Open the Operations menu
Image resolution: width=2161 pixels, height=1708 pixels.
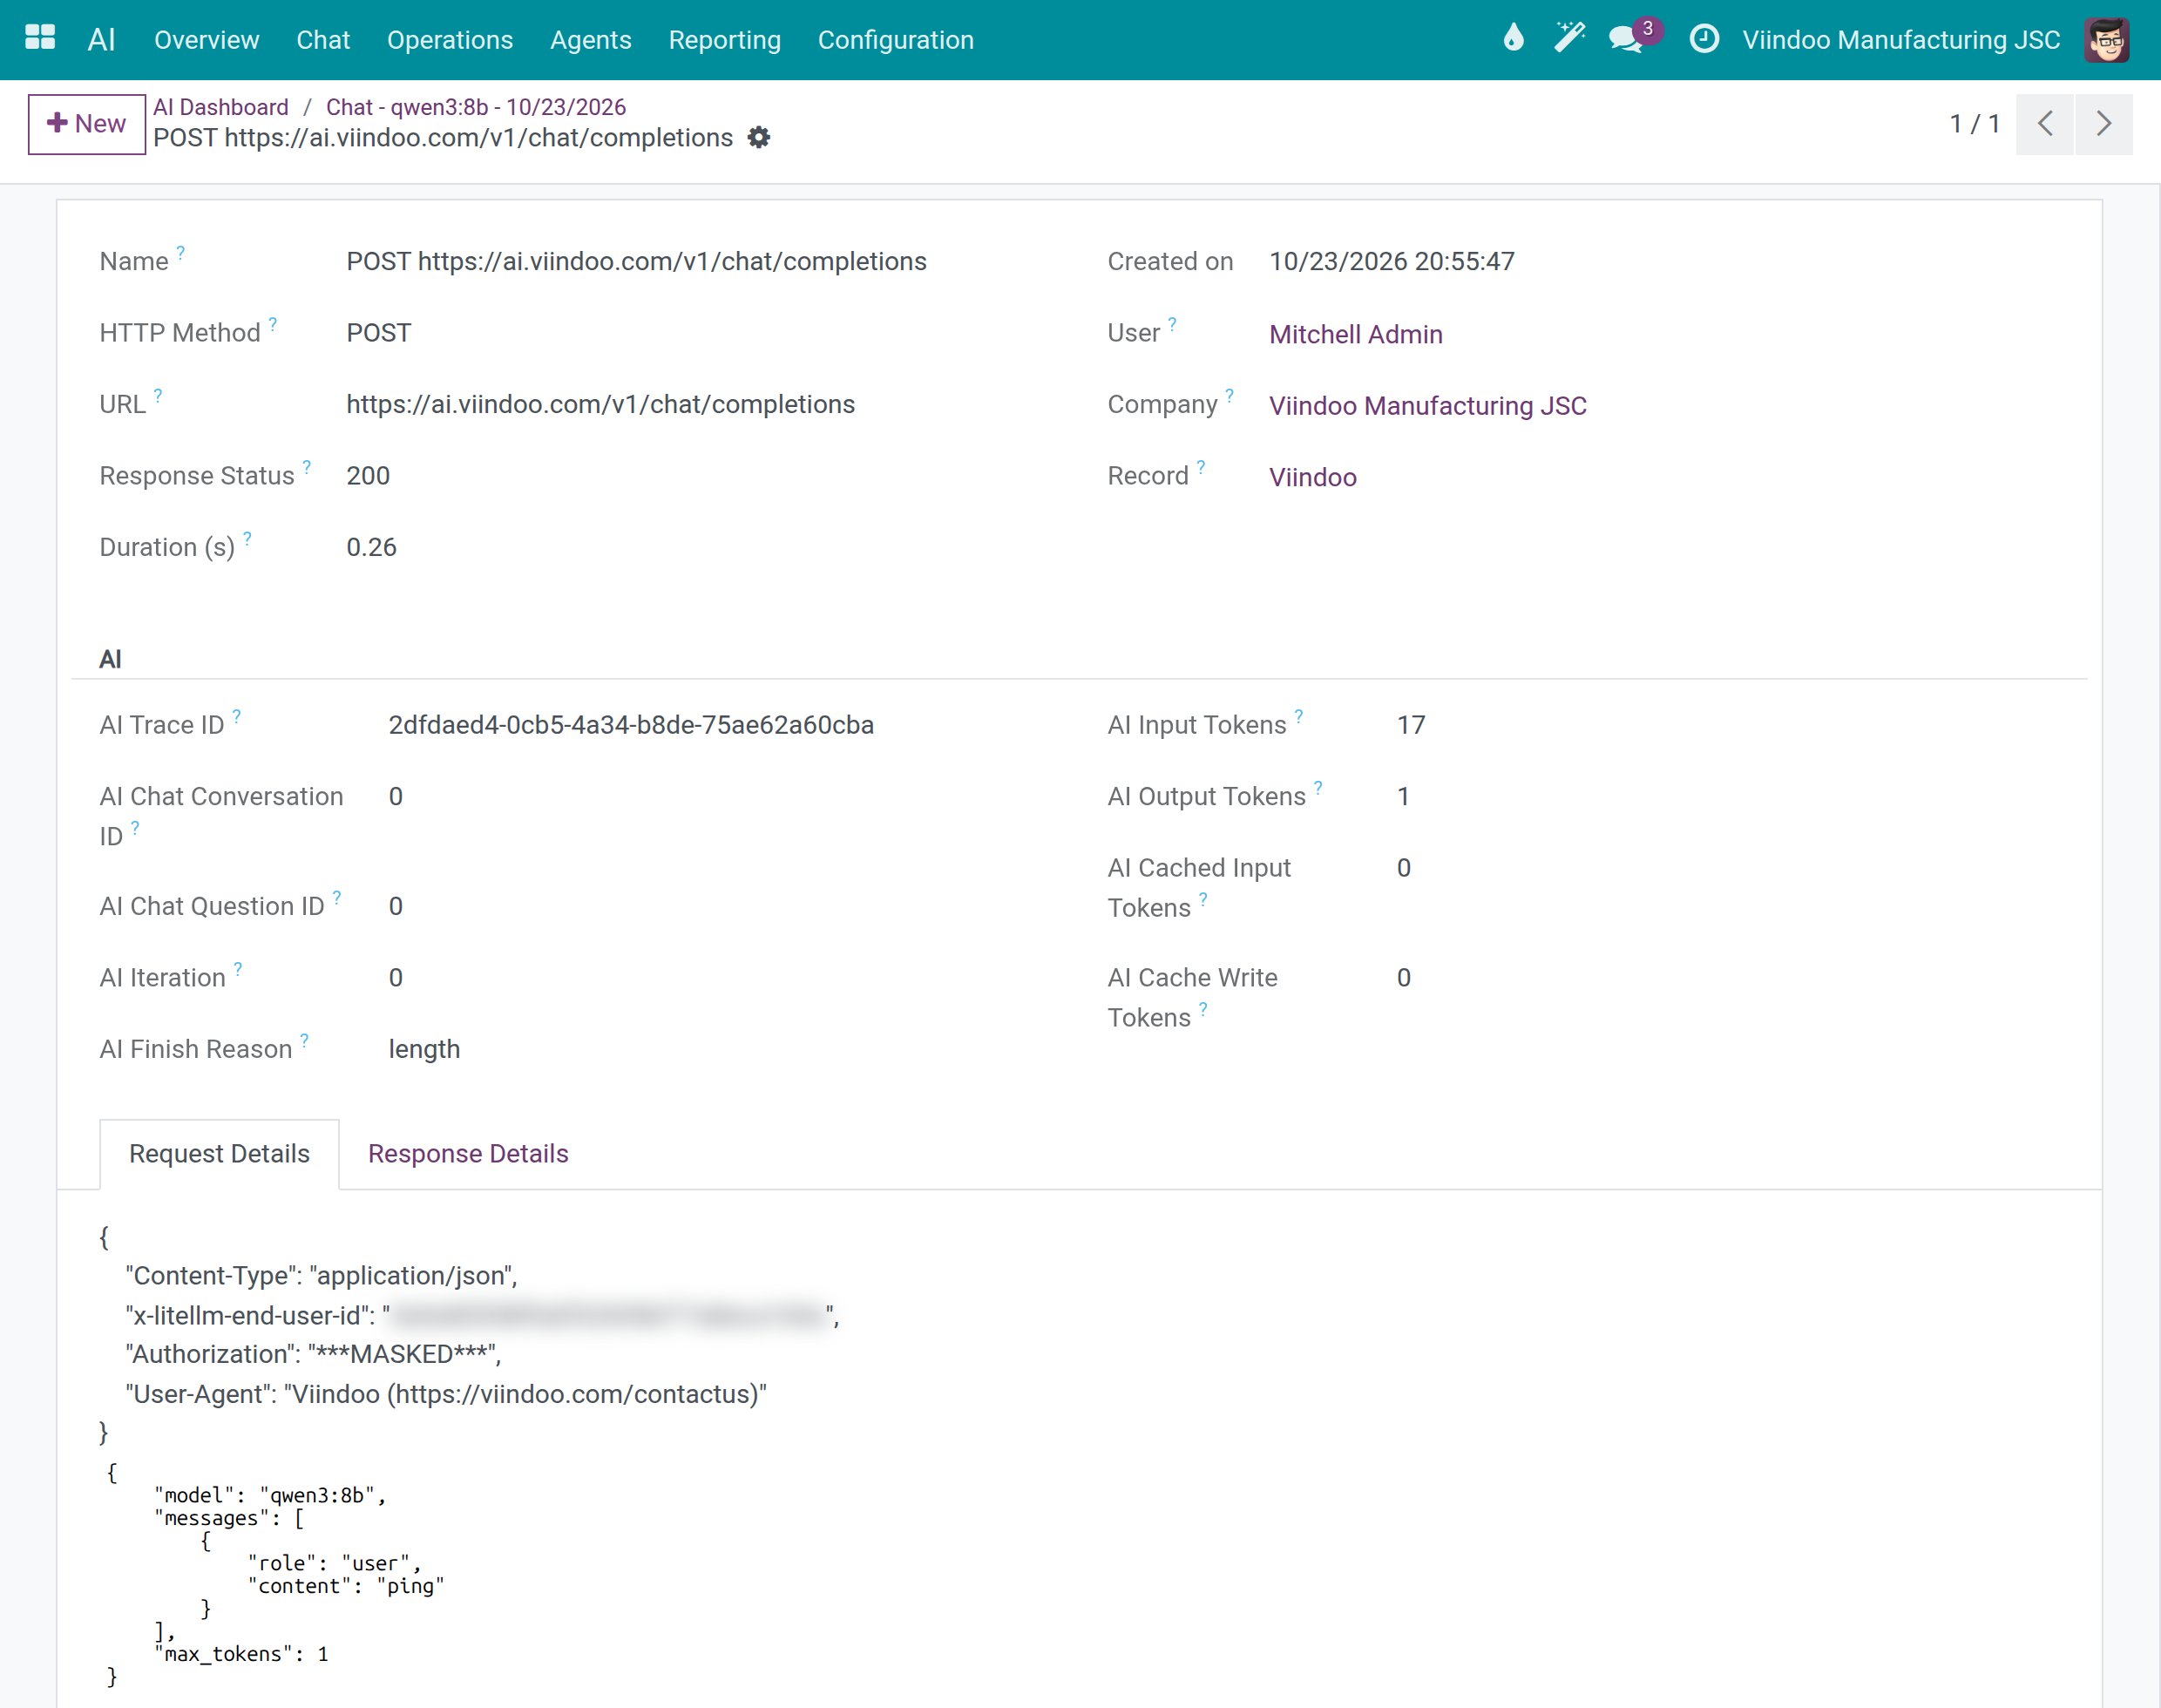click(x=450, y=40)
